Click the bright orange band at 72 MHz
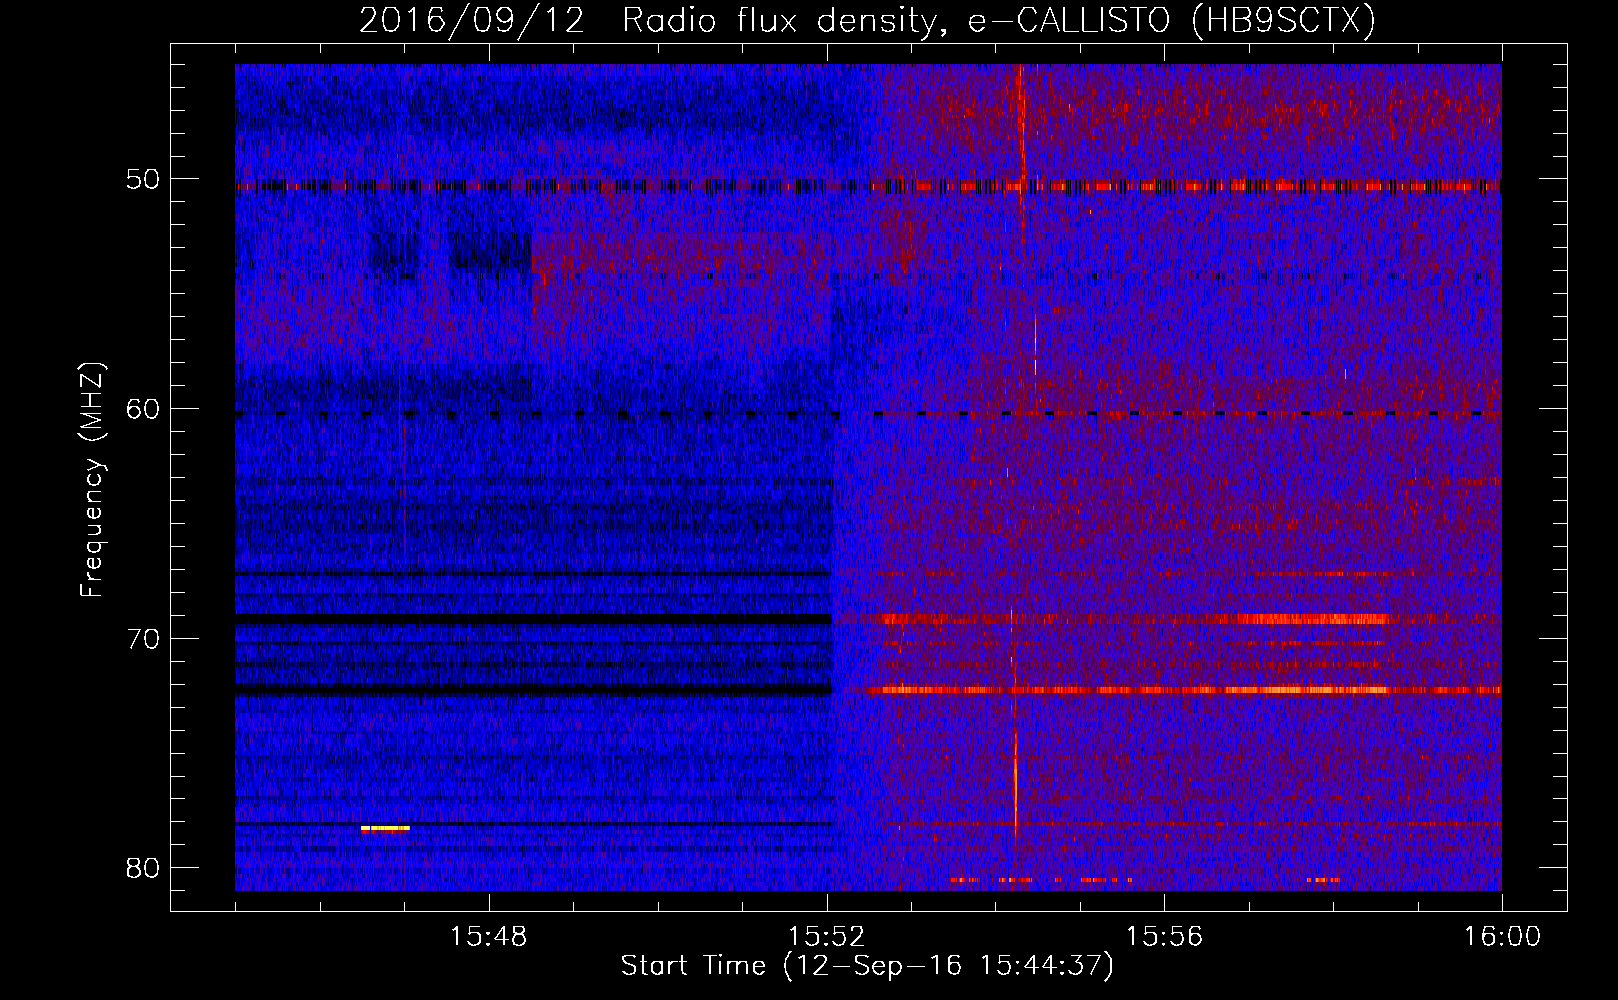Viewport: 1618px width, 1000px height. (x=1183, y=690)
